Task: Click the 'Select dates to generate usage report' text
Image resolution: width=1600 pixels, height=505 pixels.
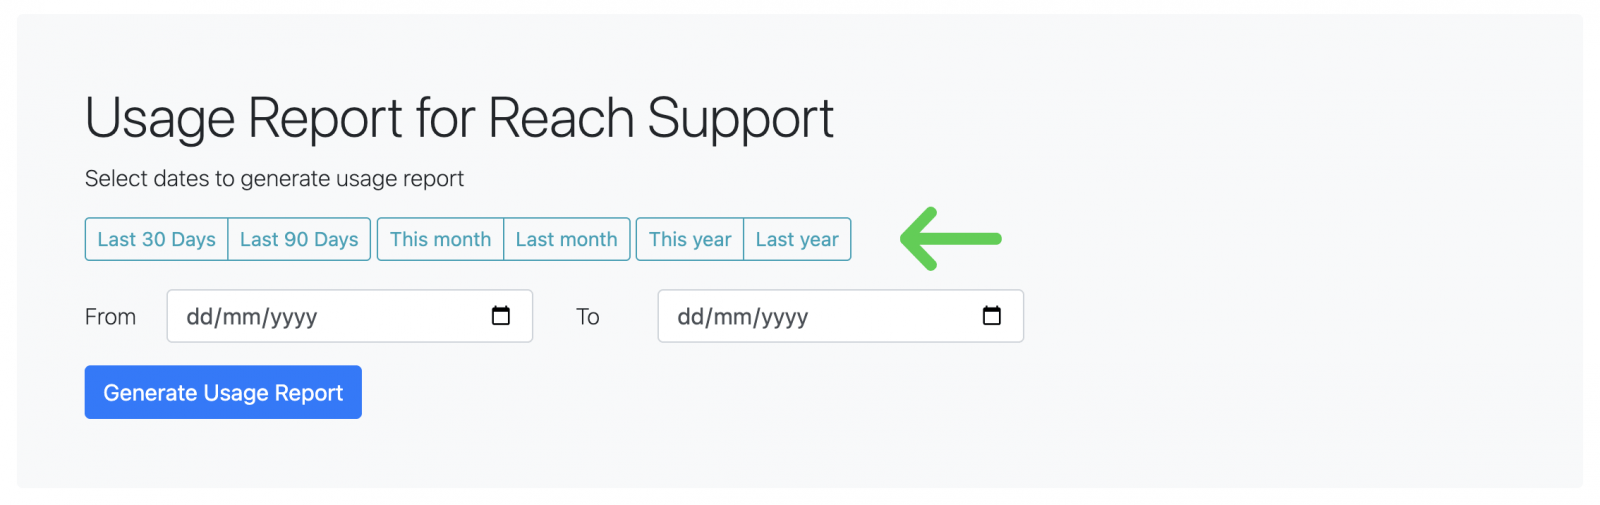Action: point(274,179)
